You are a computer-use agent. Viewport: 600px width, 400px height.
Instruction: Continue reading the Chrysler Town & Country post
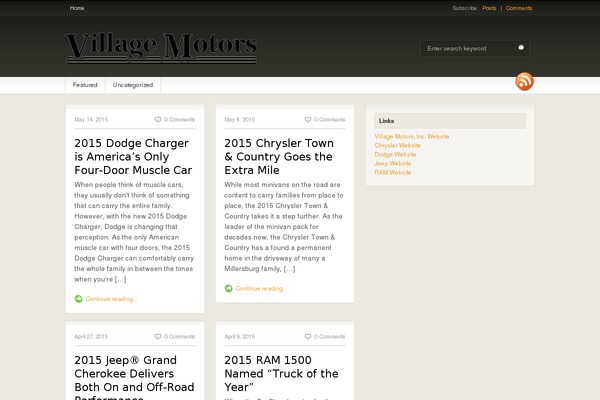[x=261, y=289]
